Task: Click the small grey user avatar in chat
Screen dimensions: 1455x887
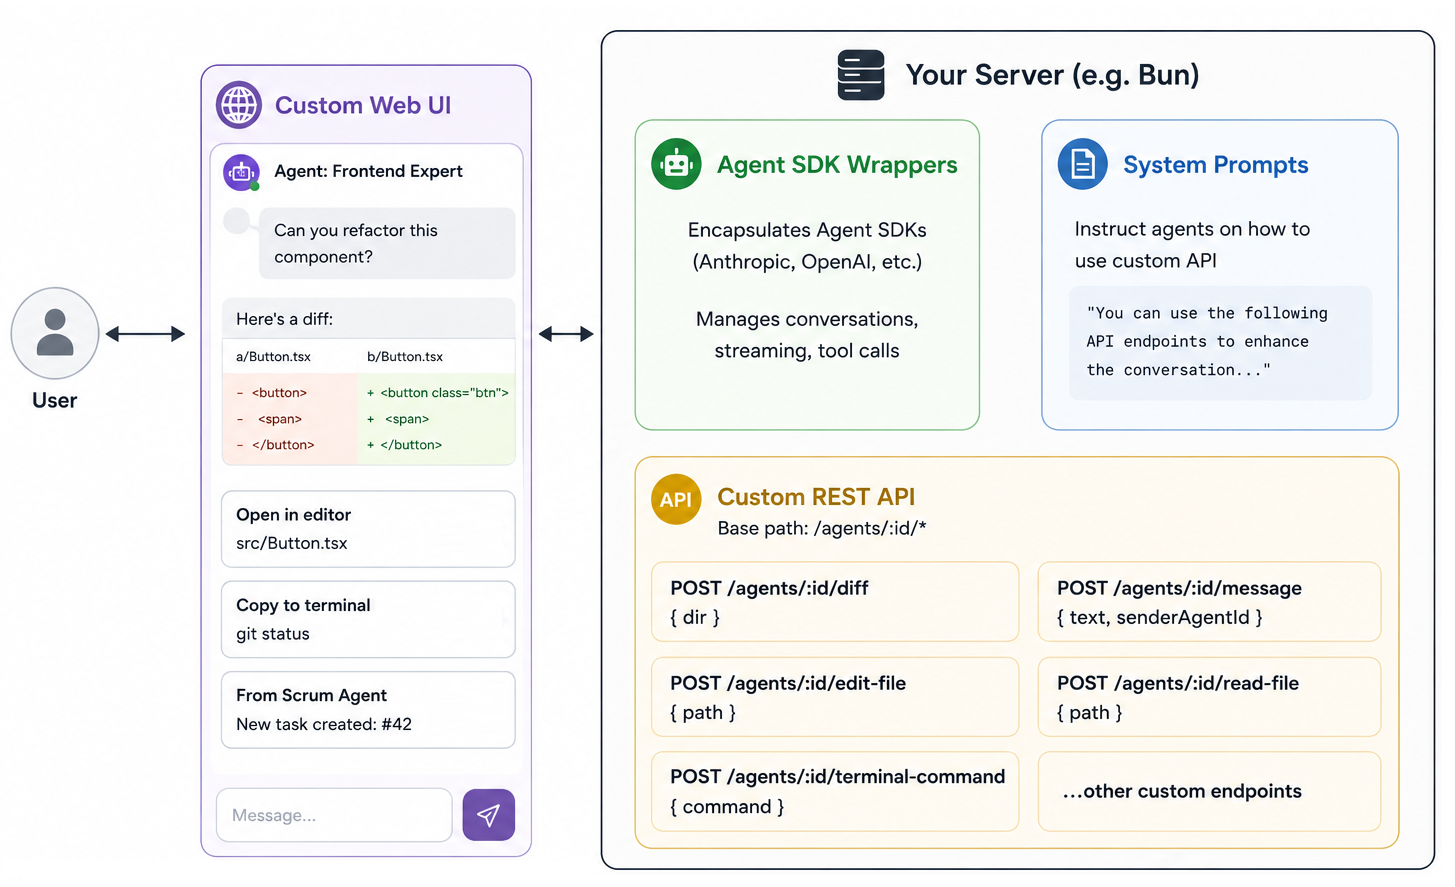Action: click(x=237, y=220)
